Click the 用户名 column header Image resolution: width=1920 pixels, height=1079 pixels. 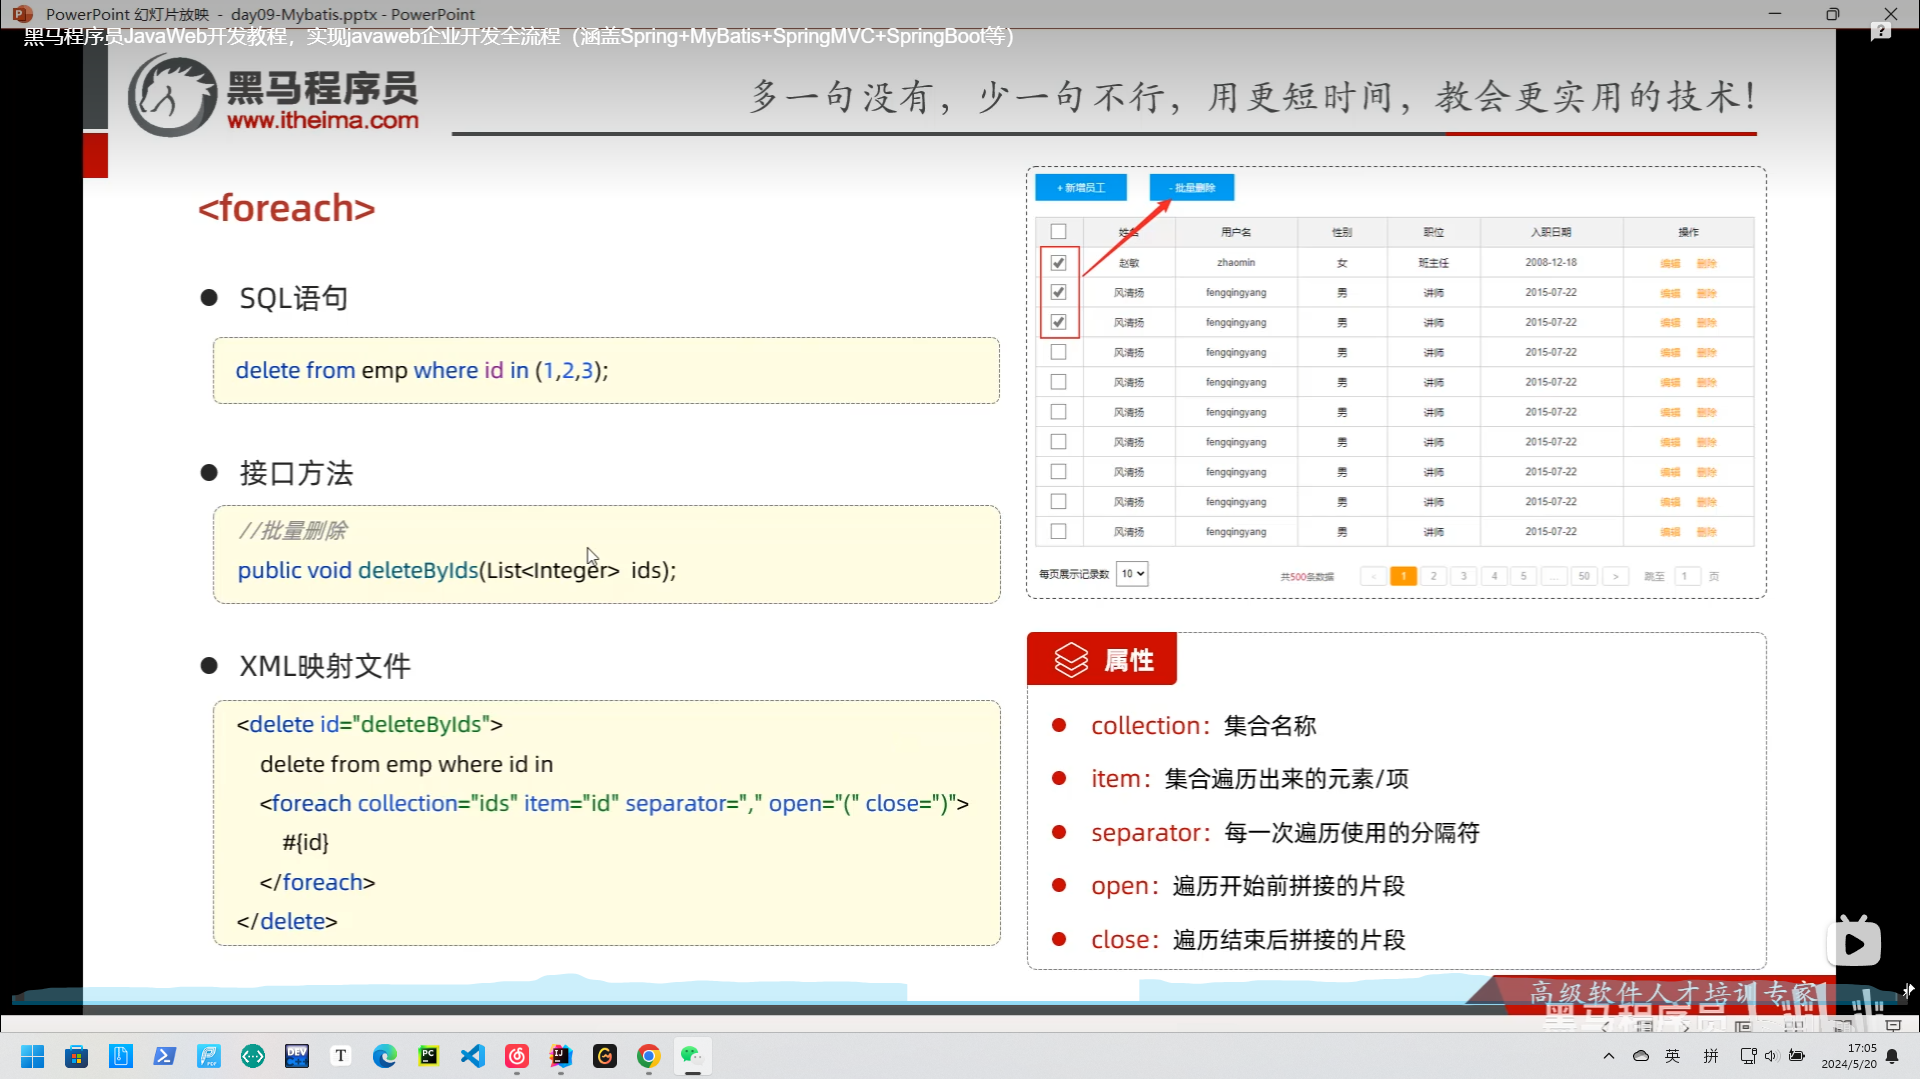click(1236, 232)
